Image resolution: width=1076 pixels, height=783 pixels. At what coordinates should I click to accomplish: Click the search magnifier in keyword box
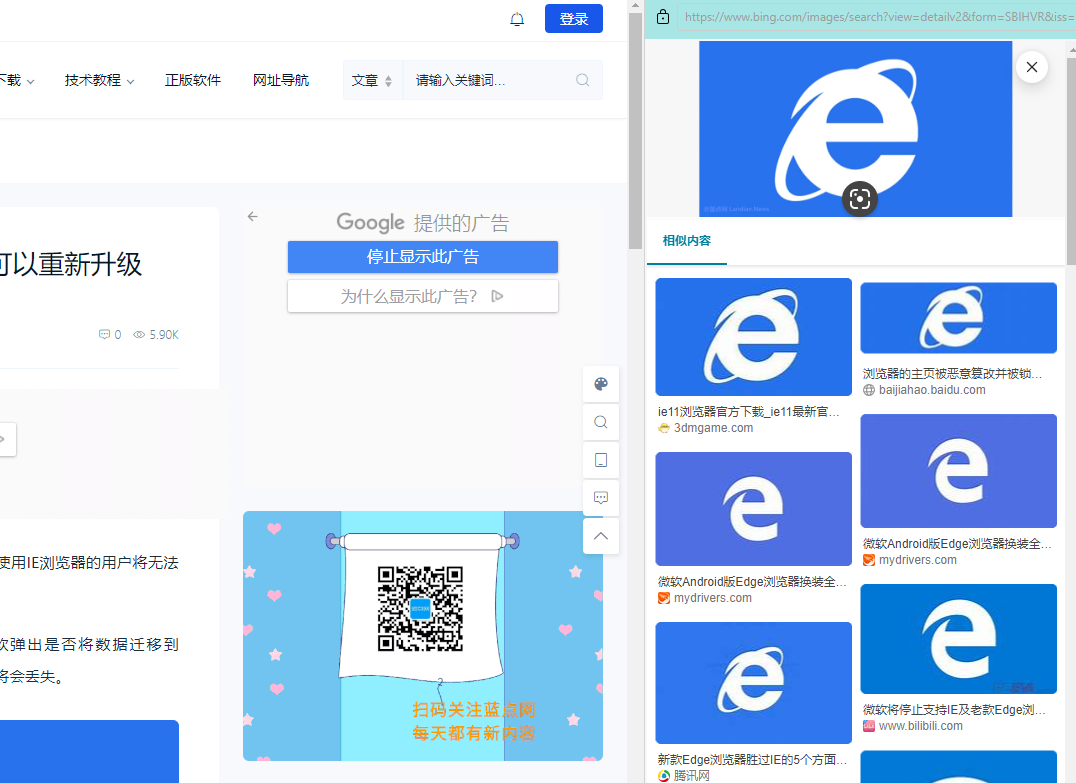tap(583, 80)
